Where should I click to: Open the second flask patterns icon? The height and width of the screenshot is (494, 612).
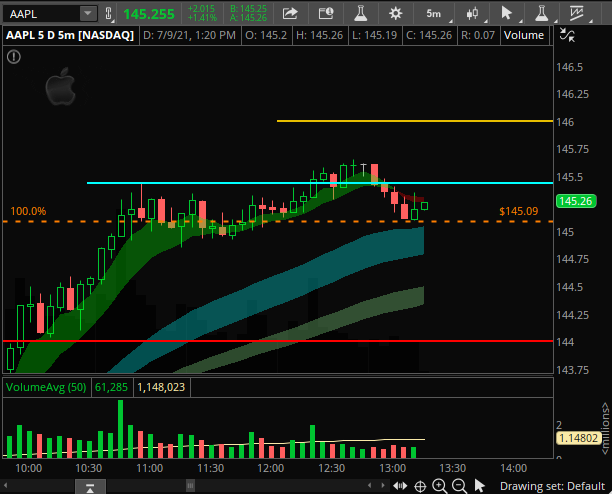[x=541, y=14]
